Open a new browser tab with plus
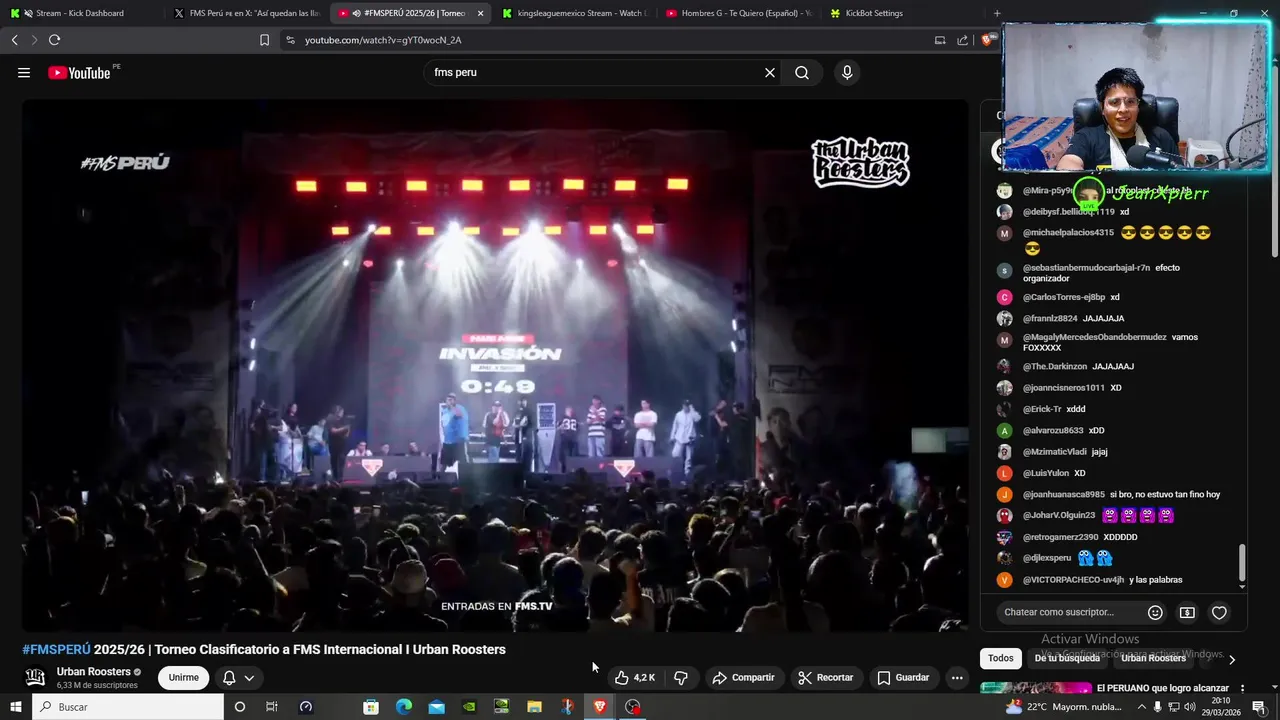1280x720 pixels. coord(997,13)
